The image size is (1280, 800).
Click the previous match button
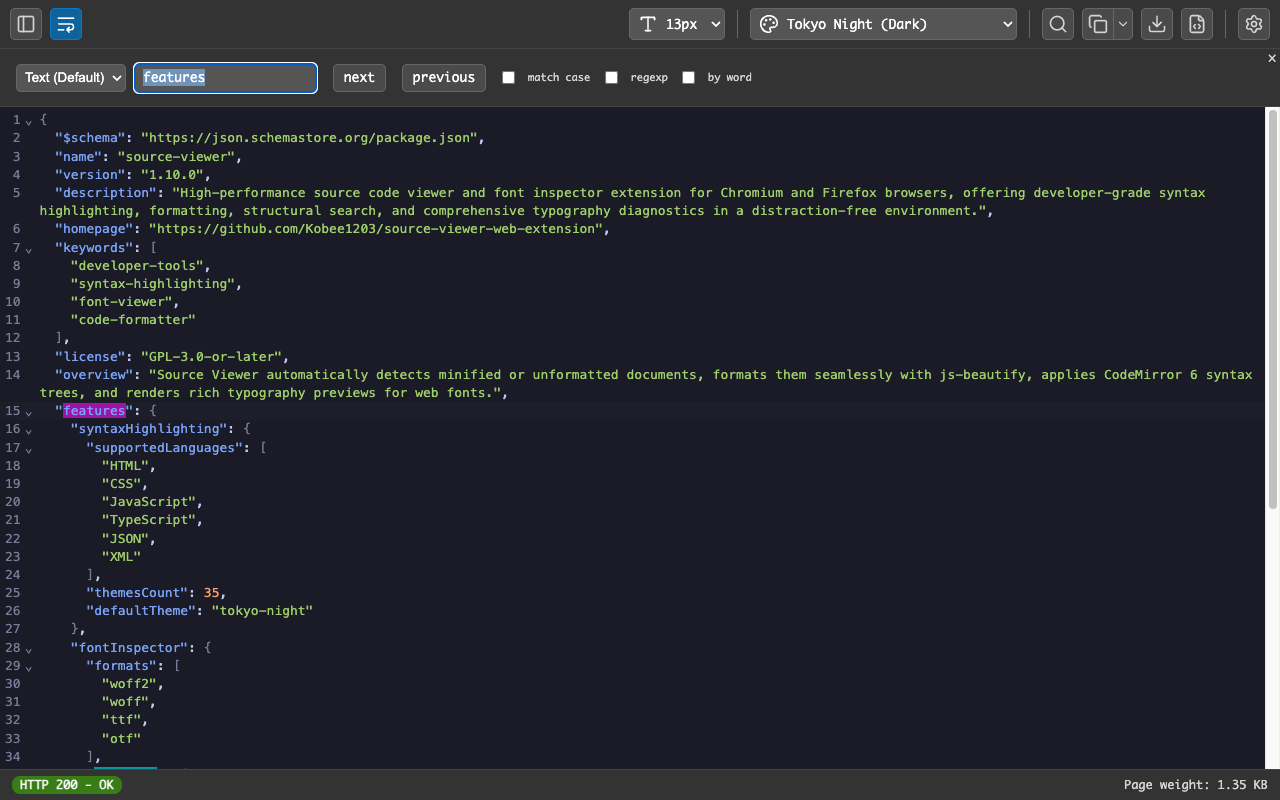tap(444, 77)
